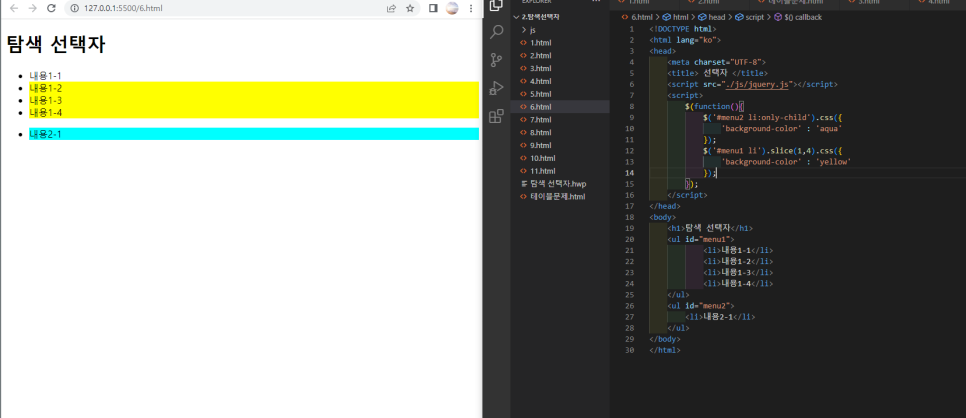Screen dimensions: 966x418
Task: Click the browser address bar URL
Action: coord(123,9)
